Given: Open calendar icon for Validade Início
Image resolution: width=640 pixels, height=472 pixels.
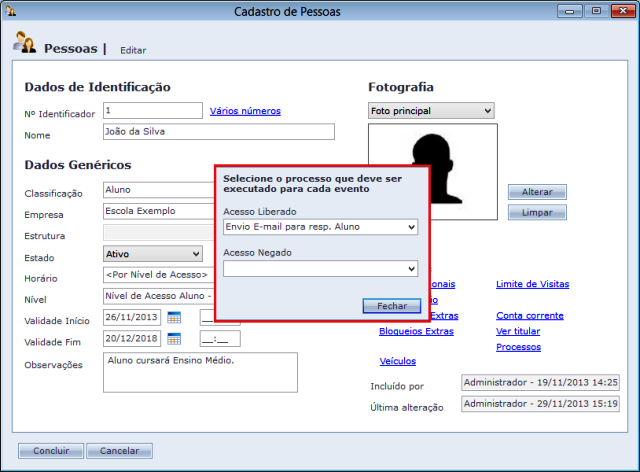Looking at the screenshot, I should pyautogui.click(x=173, y=318).
